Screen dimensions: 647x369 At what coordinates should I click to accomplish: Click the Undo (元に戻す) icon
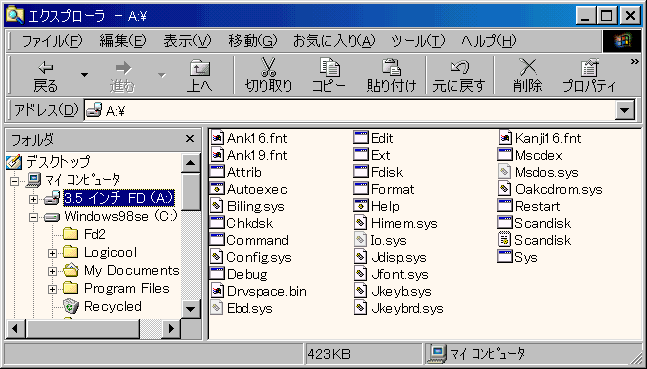[x=459, y=67]
